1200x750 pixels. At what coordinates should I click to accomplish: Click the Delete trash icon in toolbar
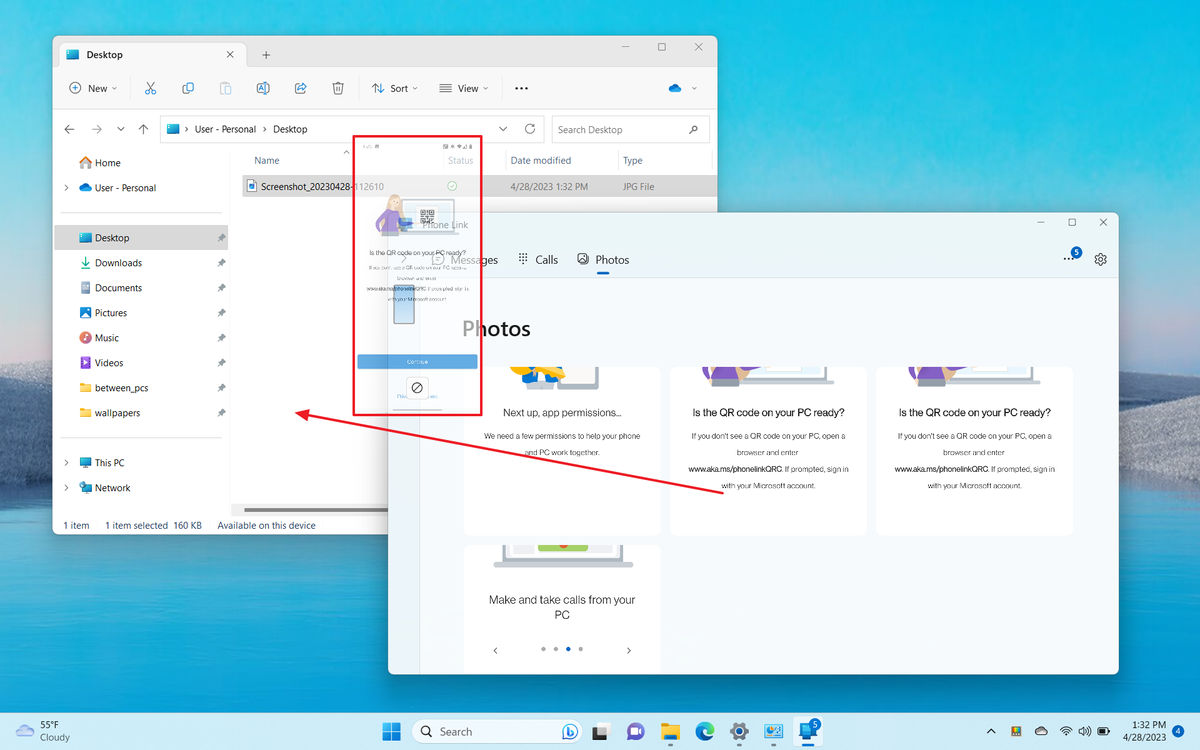338,88
